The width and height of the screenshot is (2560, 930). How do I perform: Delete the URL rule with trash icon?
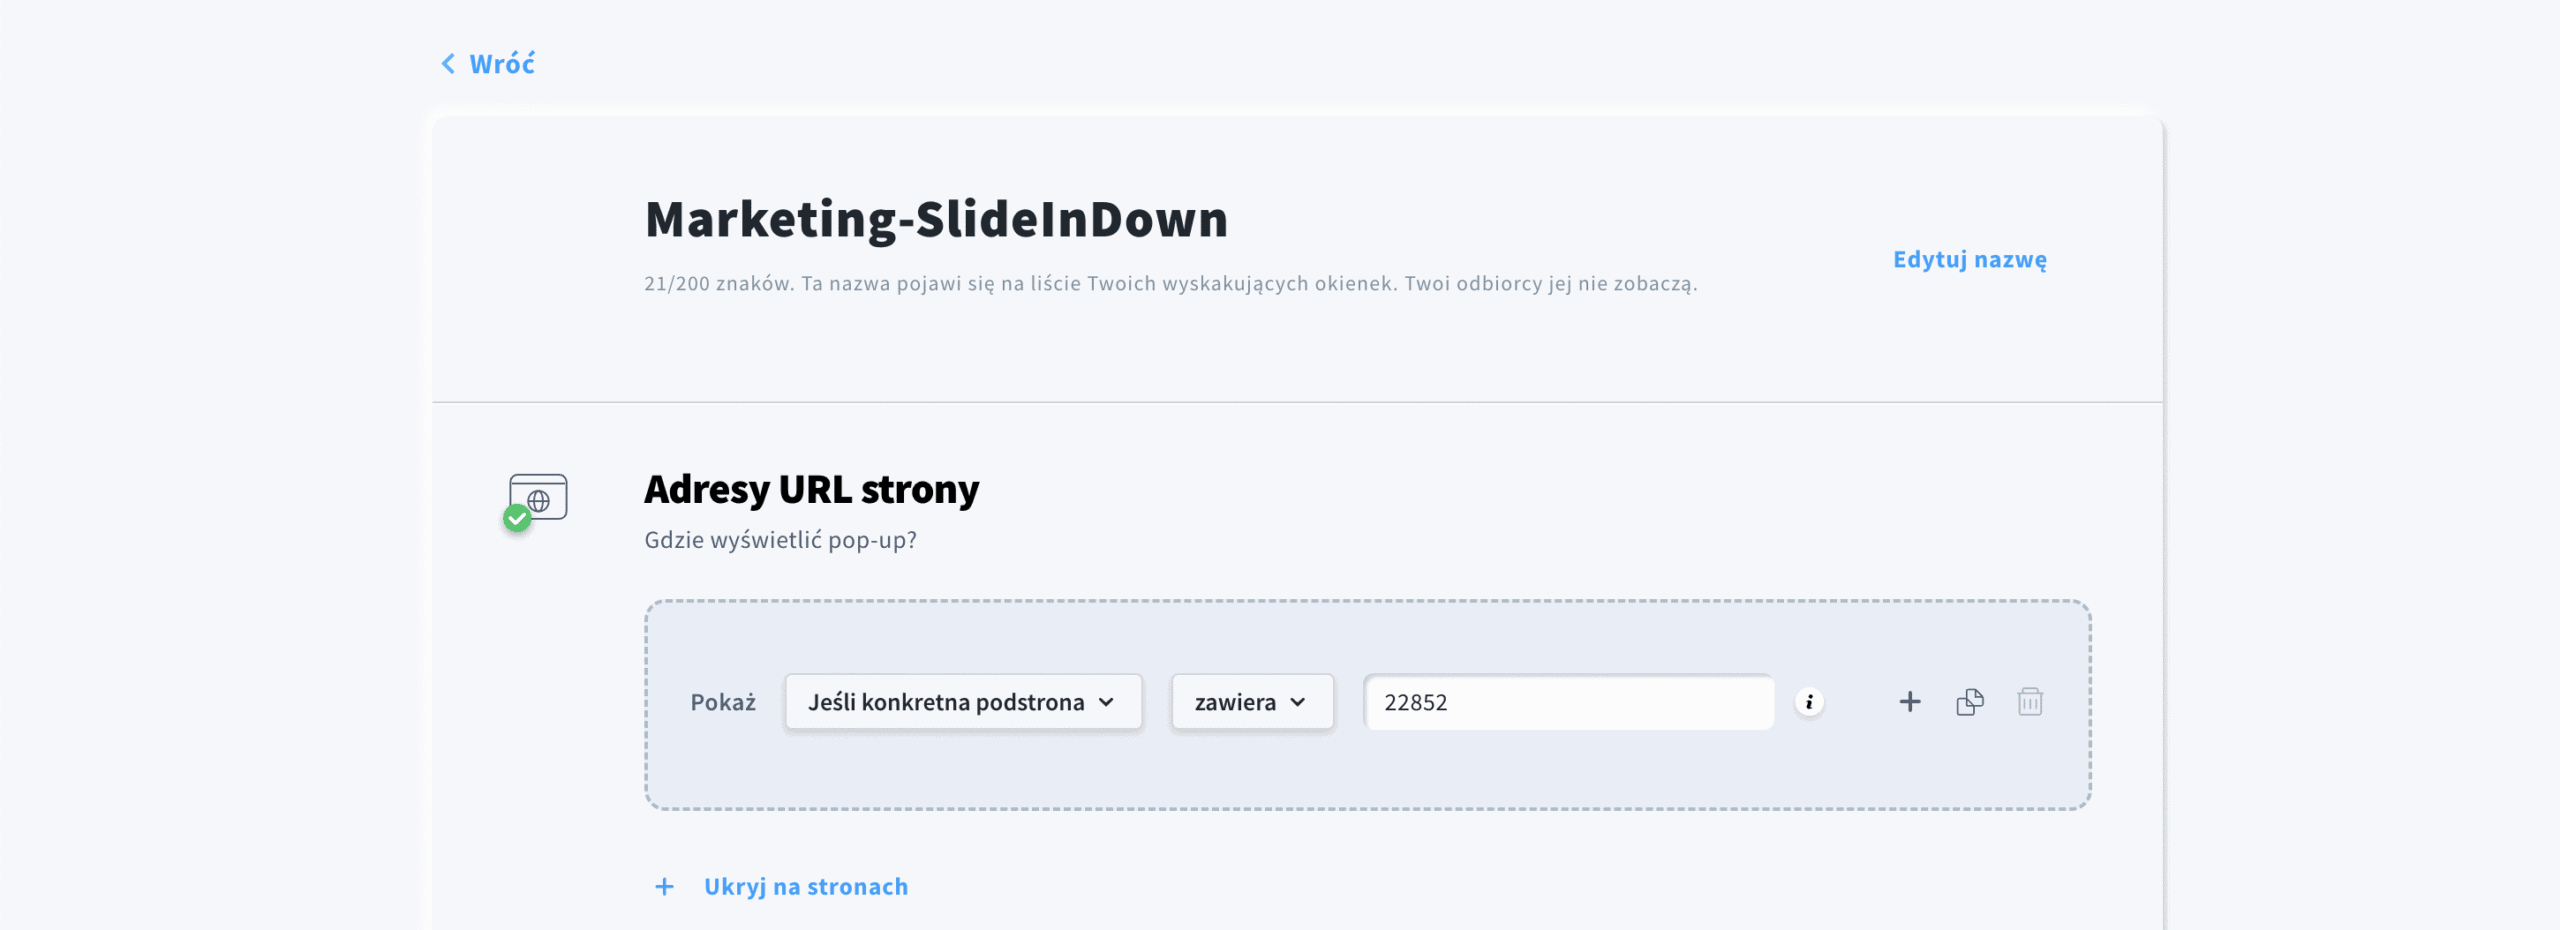coord(2030,702)
